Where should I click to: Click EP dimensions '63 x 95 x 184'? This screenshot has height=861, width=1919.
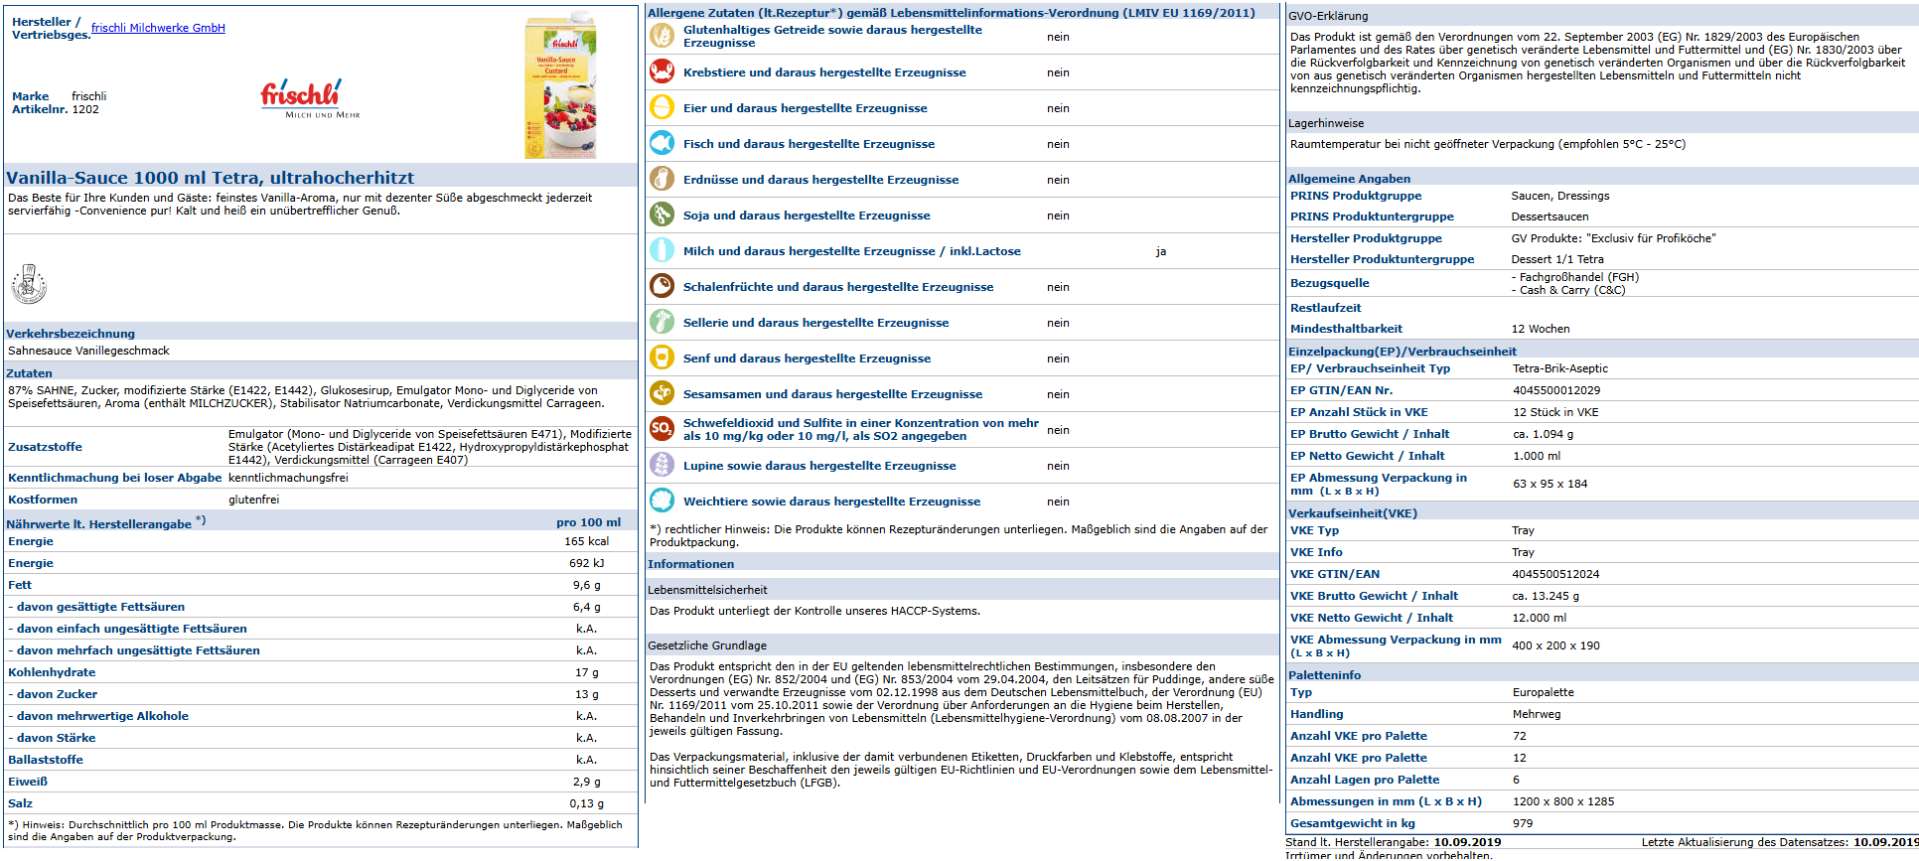[1549, 484]
